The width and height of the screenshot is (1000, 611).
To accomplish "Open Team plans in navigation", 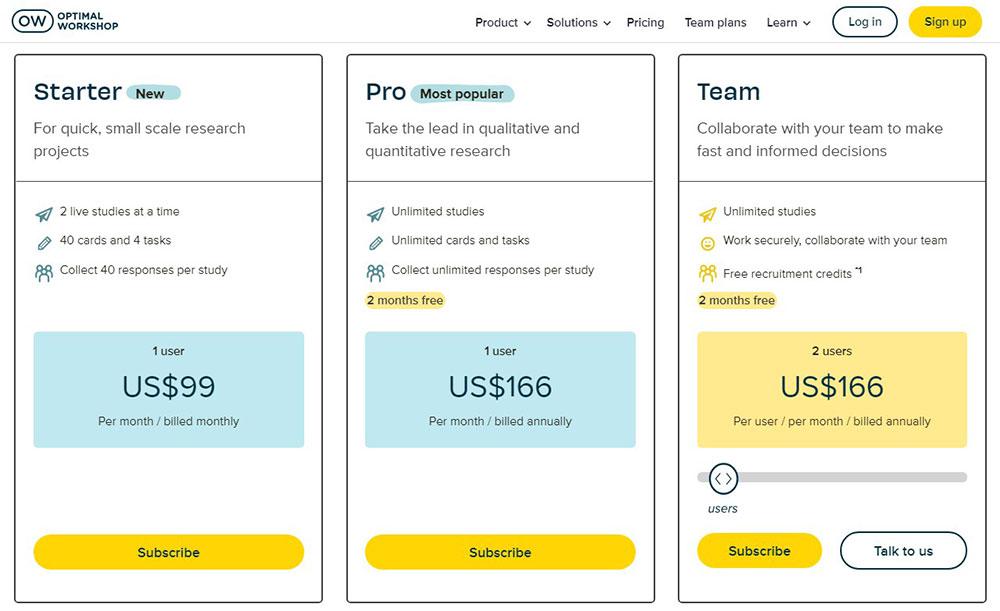I will pos(715,22).
